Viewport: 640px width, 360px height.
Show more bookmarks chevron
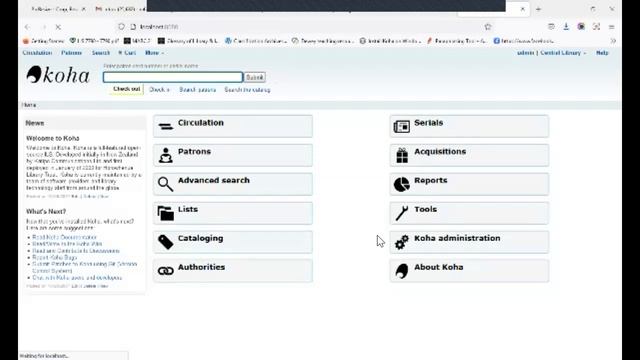tap(613, 41)
